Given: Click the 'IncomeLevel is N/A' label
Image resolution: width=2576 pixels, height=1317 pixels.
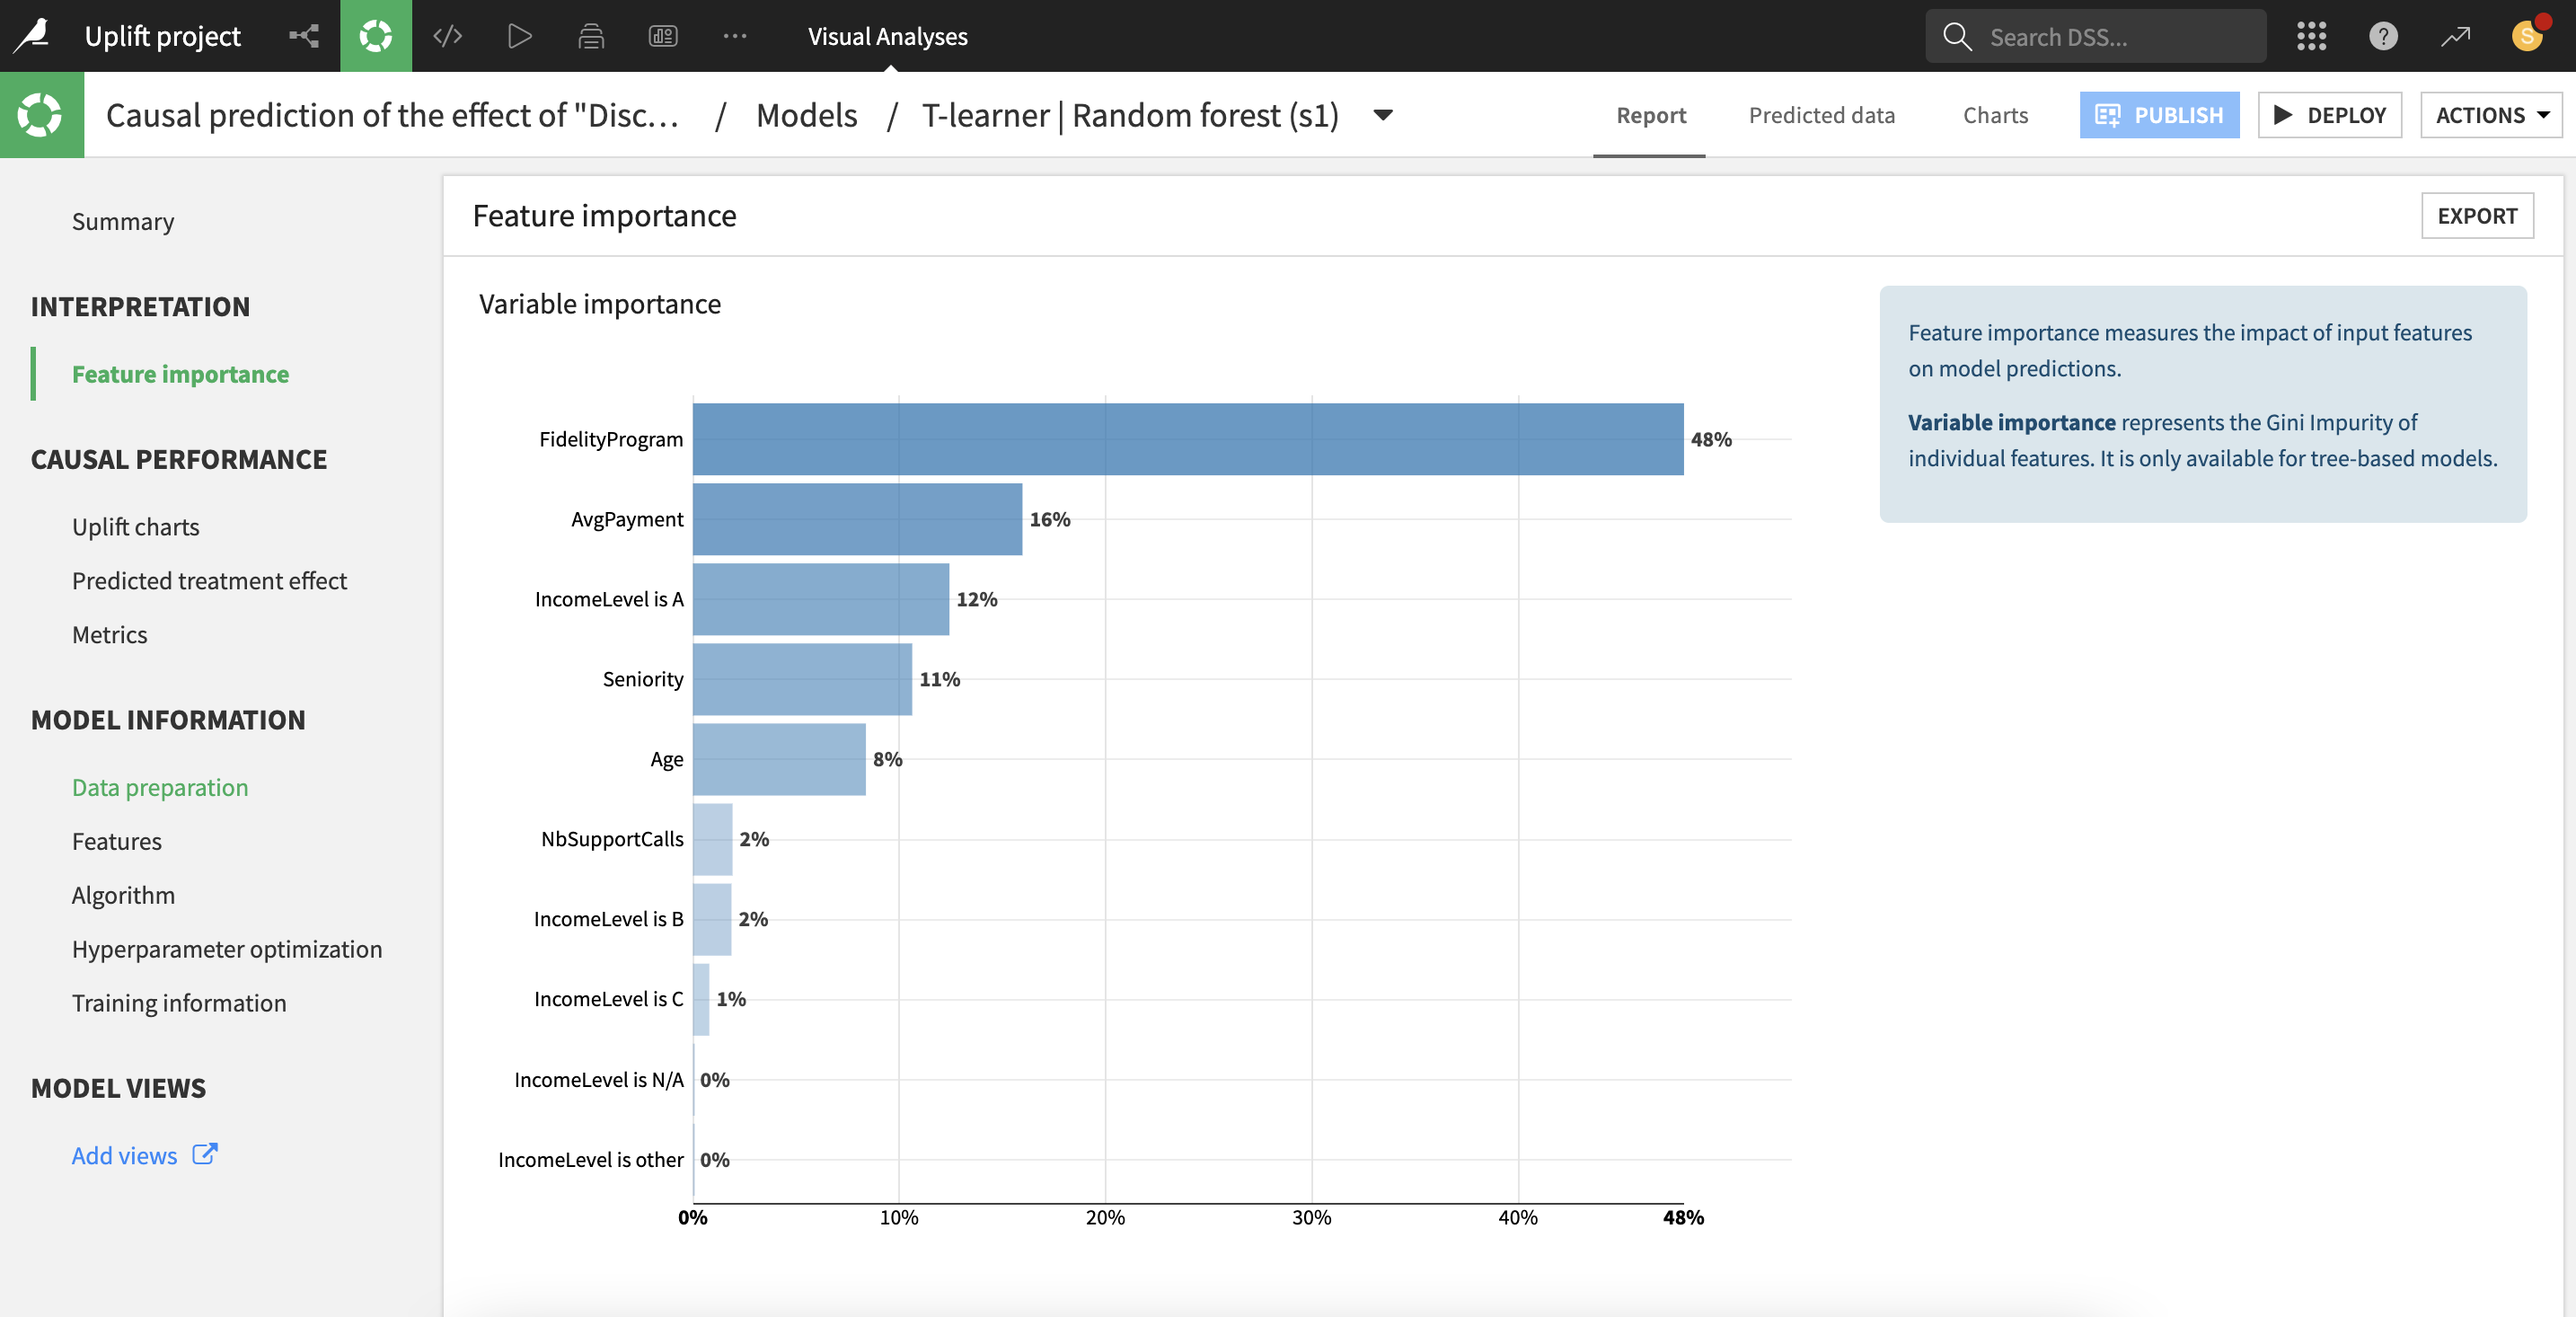Looking at the screenshot, I should 599,1079.
